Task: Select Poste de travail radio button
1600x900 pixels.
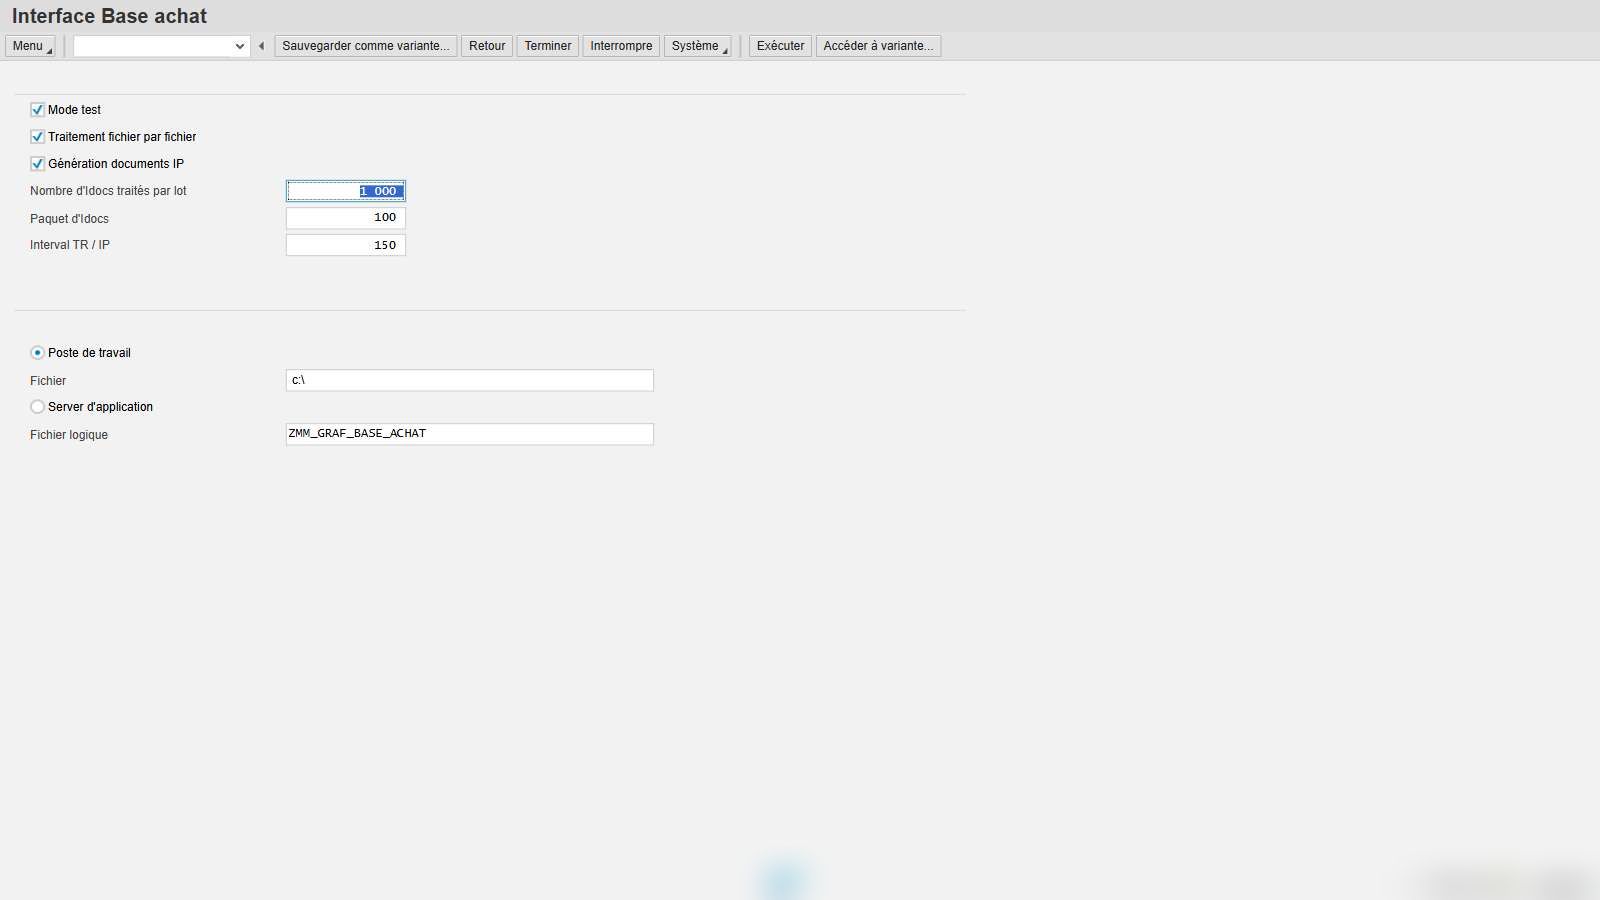Action: (37, 353)
